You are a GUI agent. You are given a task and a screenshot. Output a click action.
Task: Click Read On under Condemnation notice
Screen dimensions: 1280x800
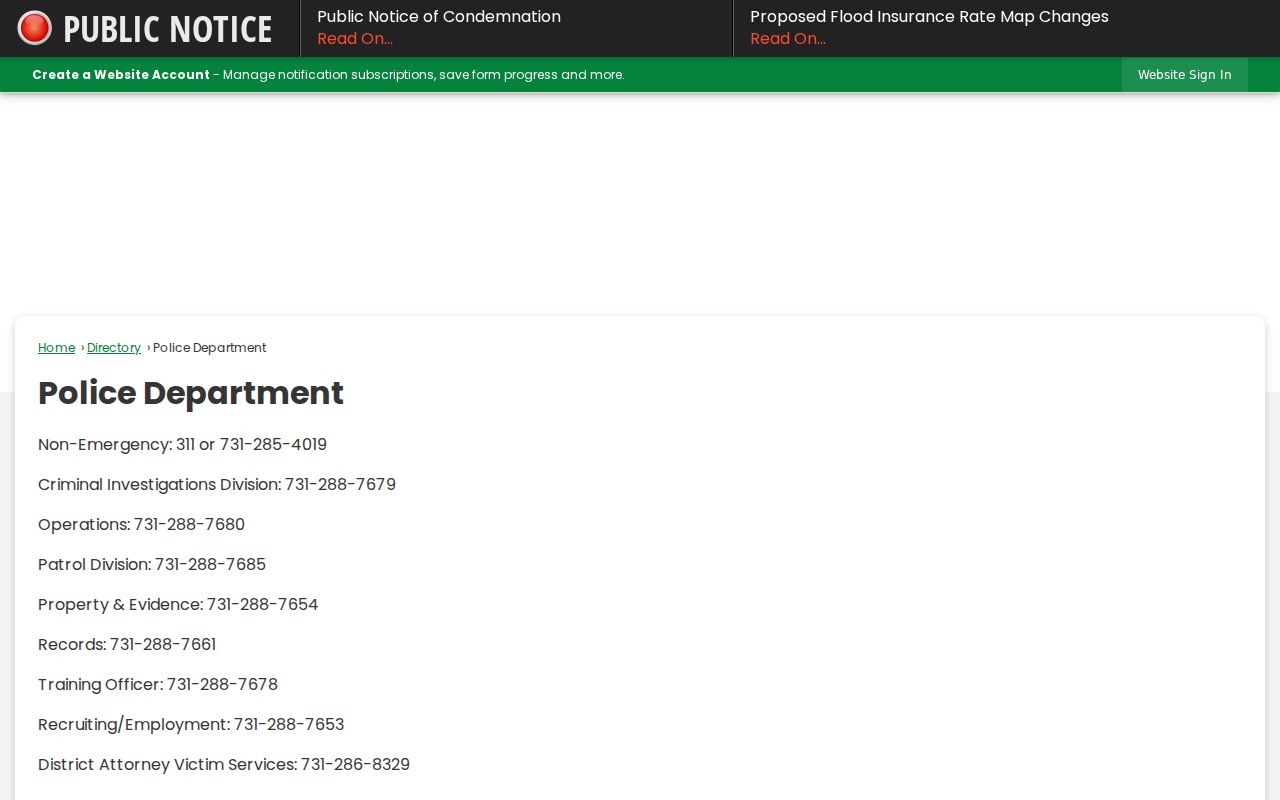click(x=355, y=39)
